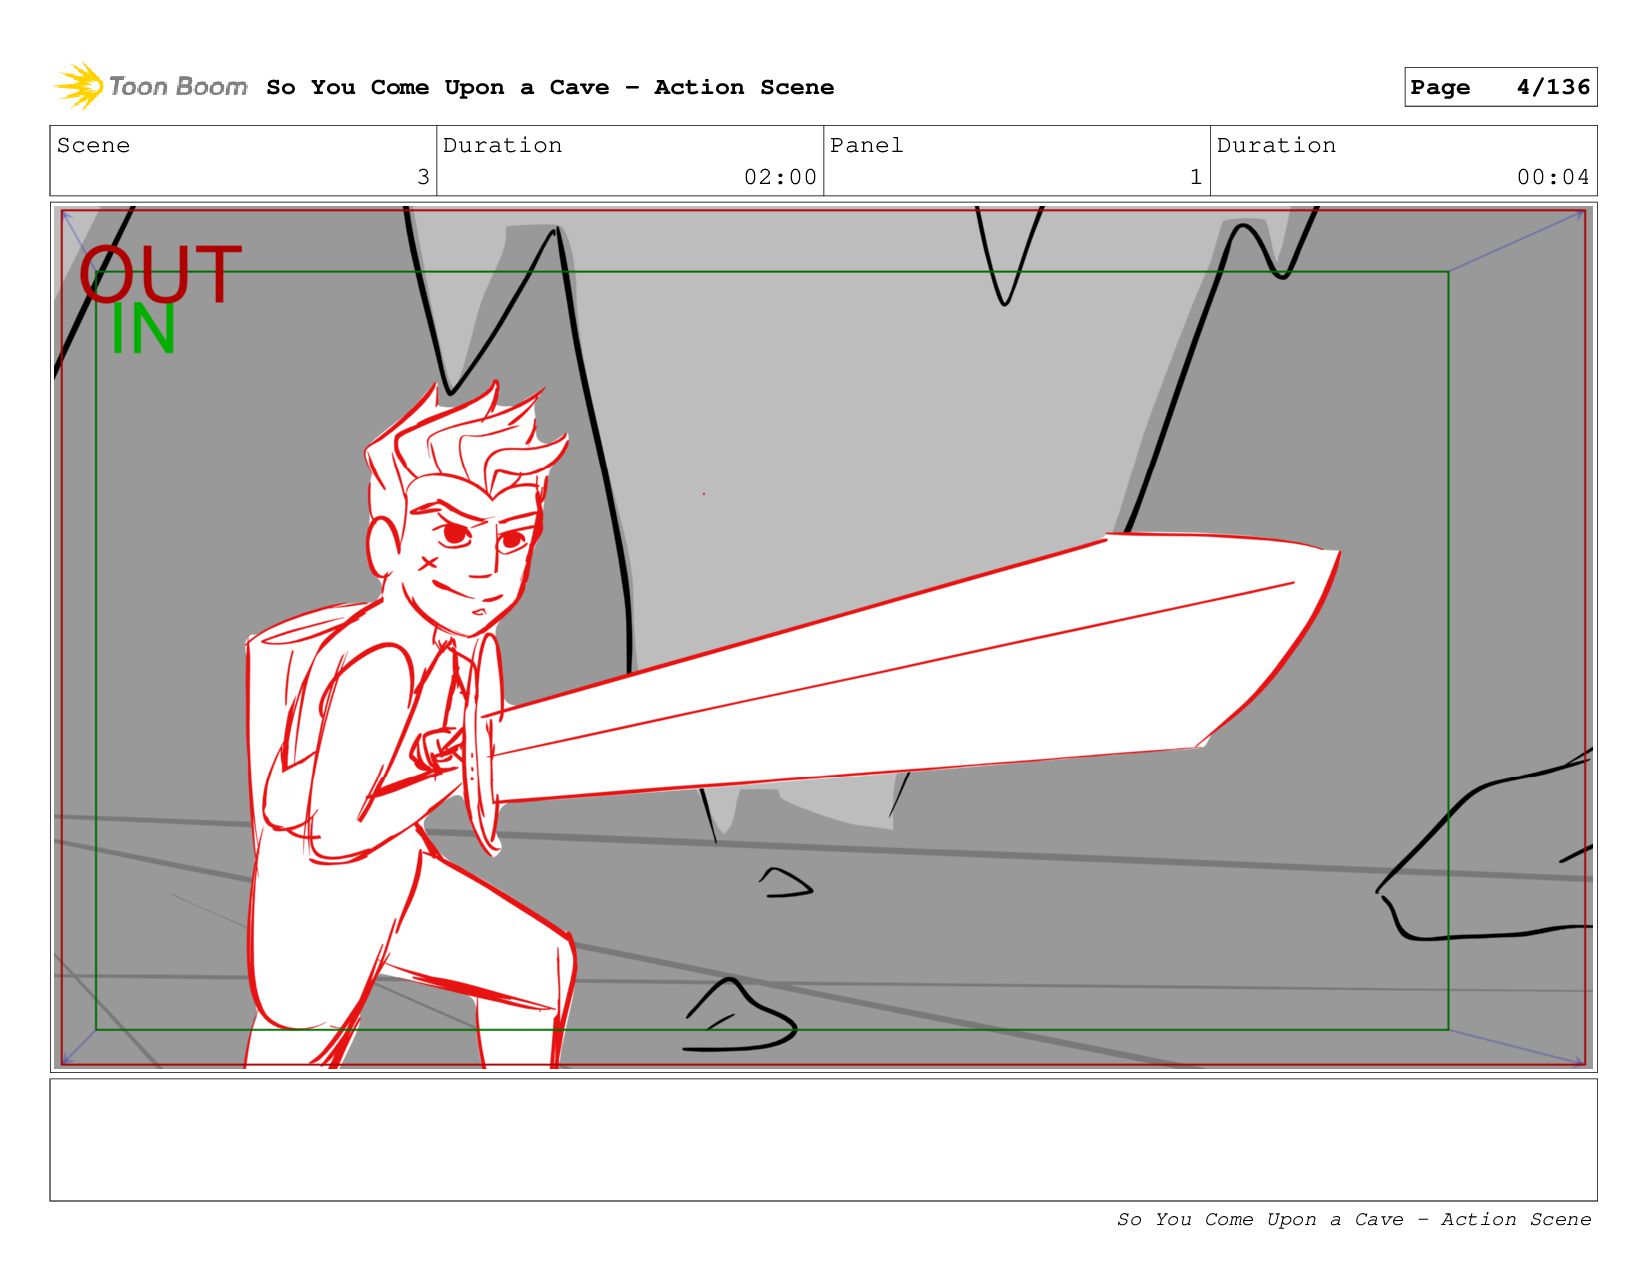Click the panel Duration 00:04 cell
The image size is (1648, 1276).
1404,161
